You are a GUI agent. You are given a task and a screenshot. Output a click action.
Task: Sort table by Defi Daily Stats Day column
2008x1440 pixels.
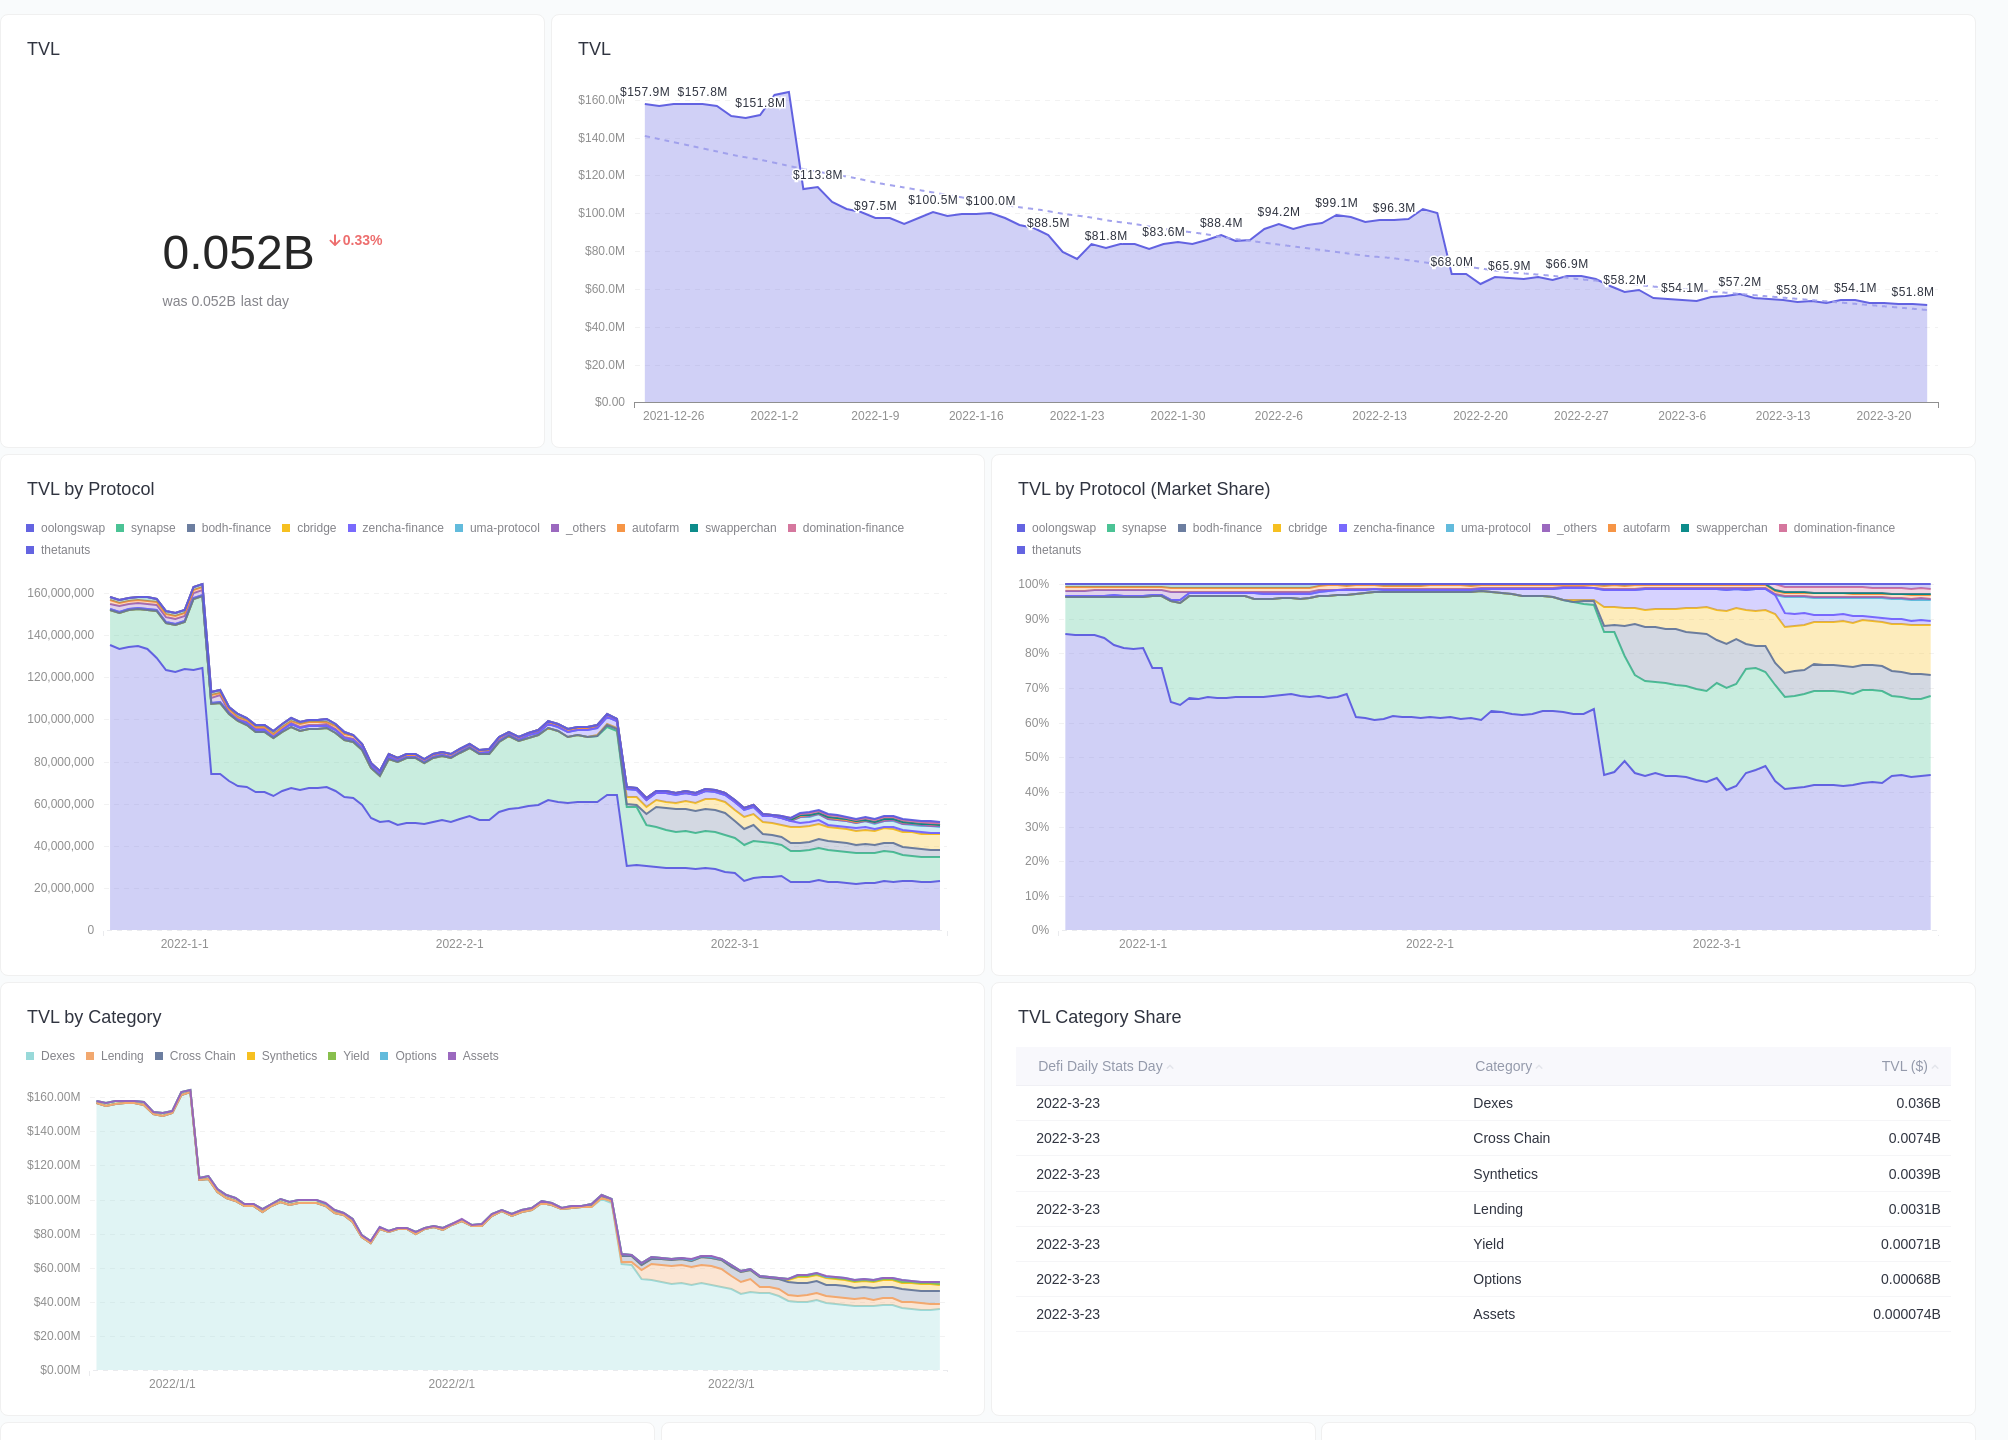pos(1100,1066)
